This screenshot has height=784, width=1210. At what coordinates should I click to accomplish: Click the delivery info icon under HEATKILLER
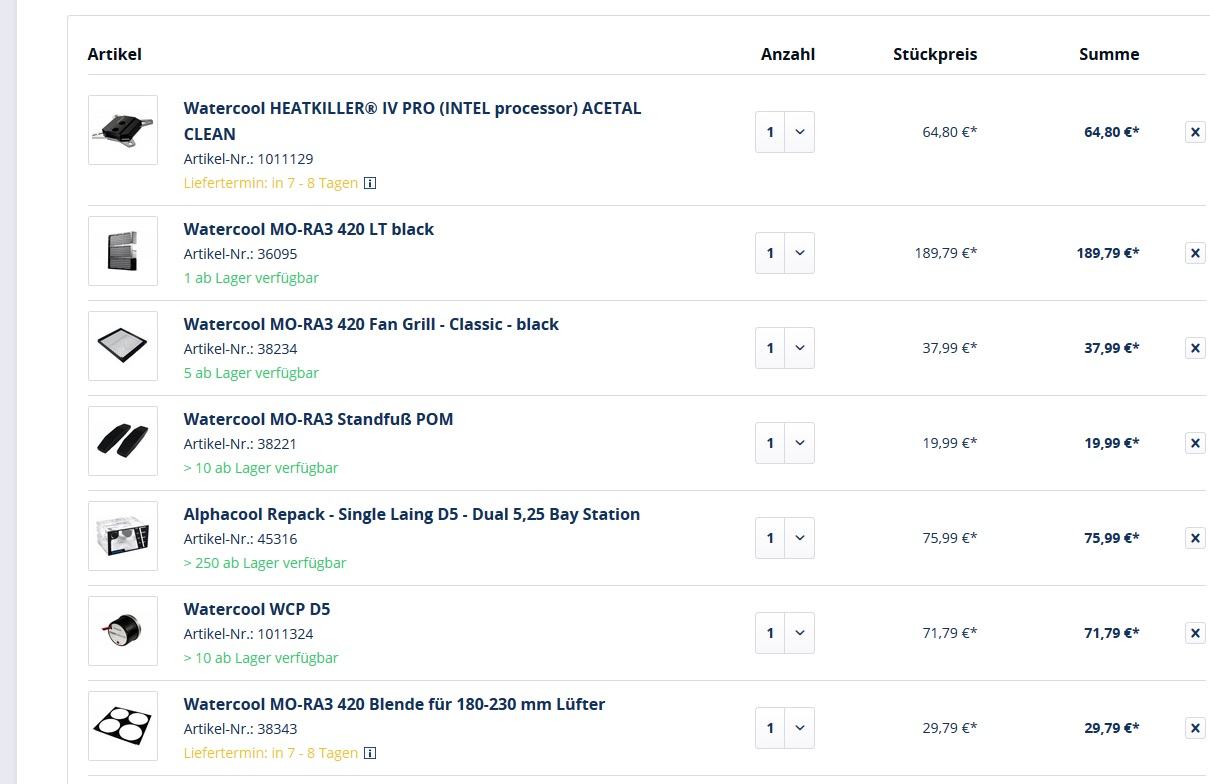point(370,183)
